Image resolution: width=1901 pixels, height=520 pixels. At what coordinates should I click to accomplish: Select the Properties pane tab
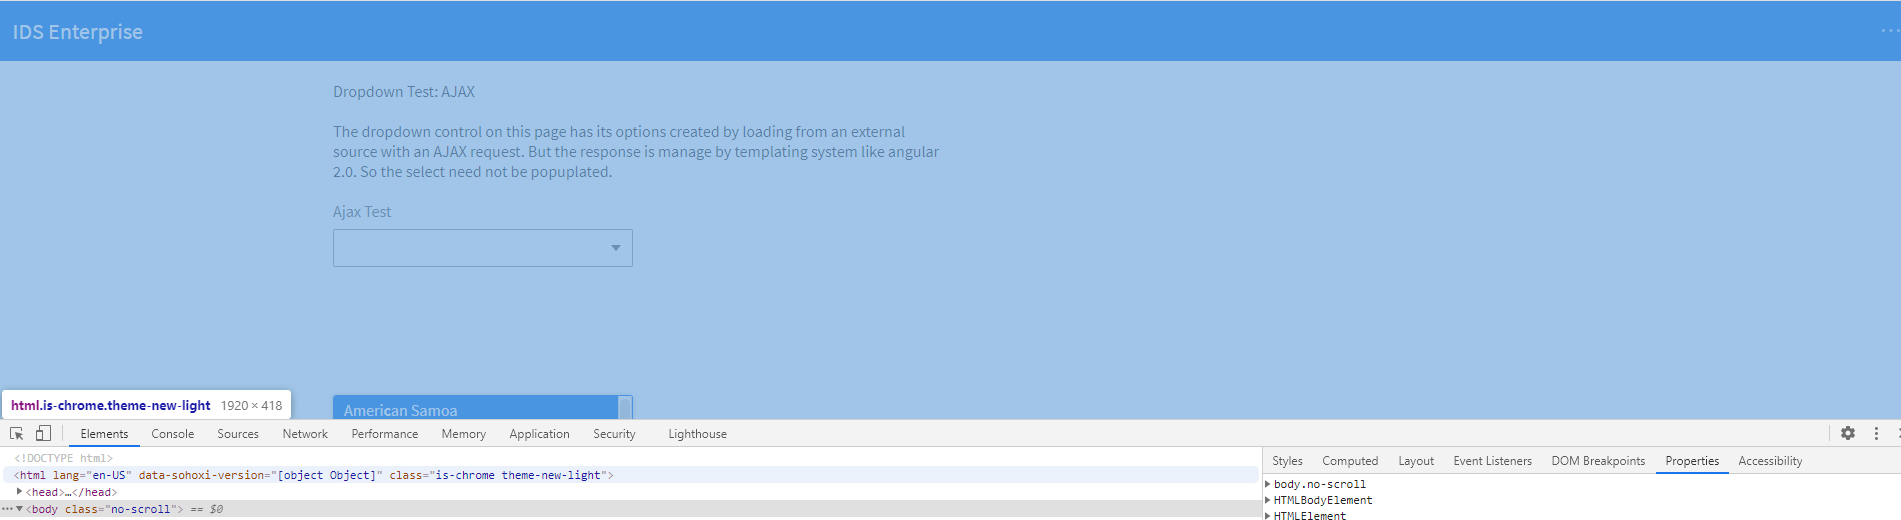click(1692, 461)
